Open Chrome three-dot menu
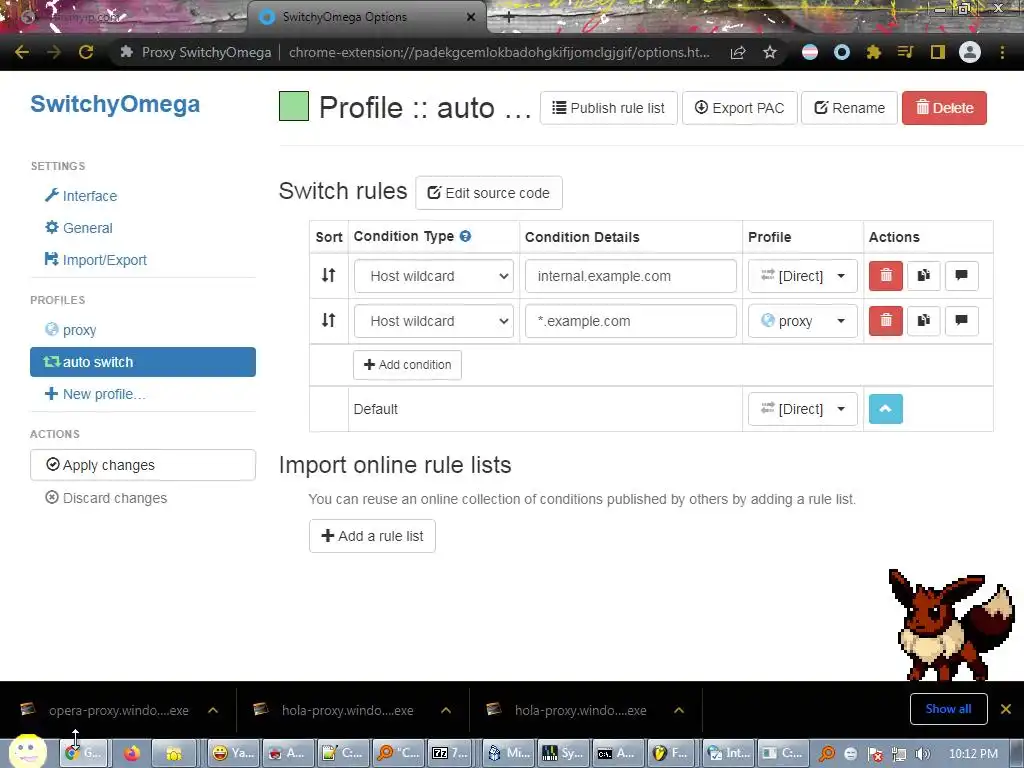 click(1002, 52)
